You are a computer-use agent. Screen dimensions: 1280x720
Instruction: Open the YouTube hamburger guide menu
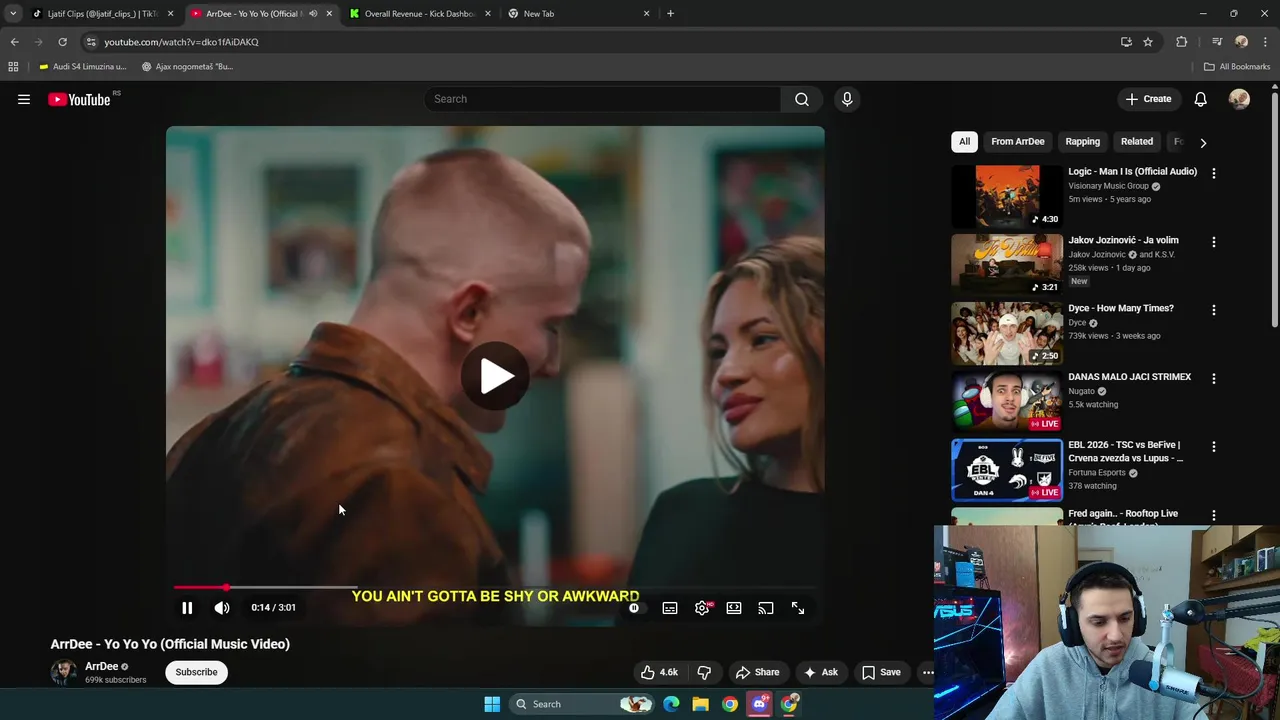pyautogui.click(x=24, y=99)
